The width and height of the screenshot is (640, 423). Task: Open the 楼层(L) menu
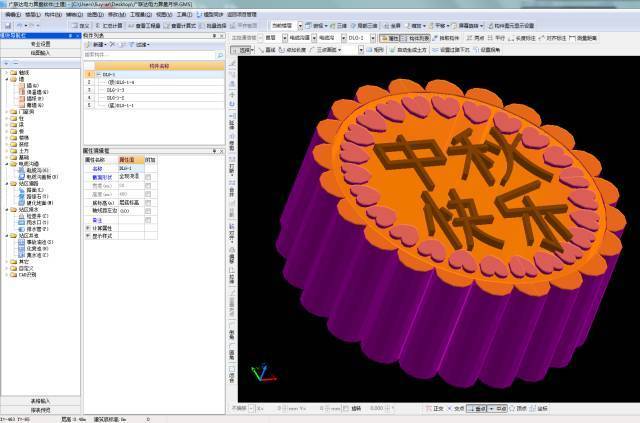[x=33, y=14]
